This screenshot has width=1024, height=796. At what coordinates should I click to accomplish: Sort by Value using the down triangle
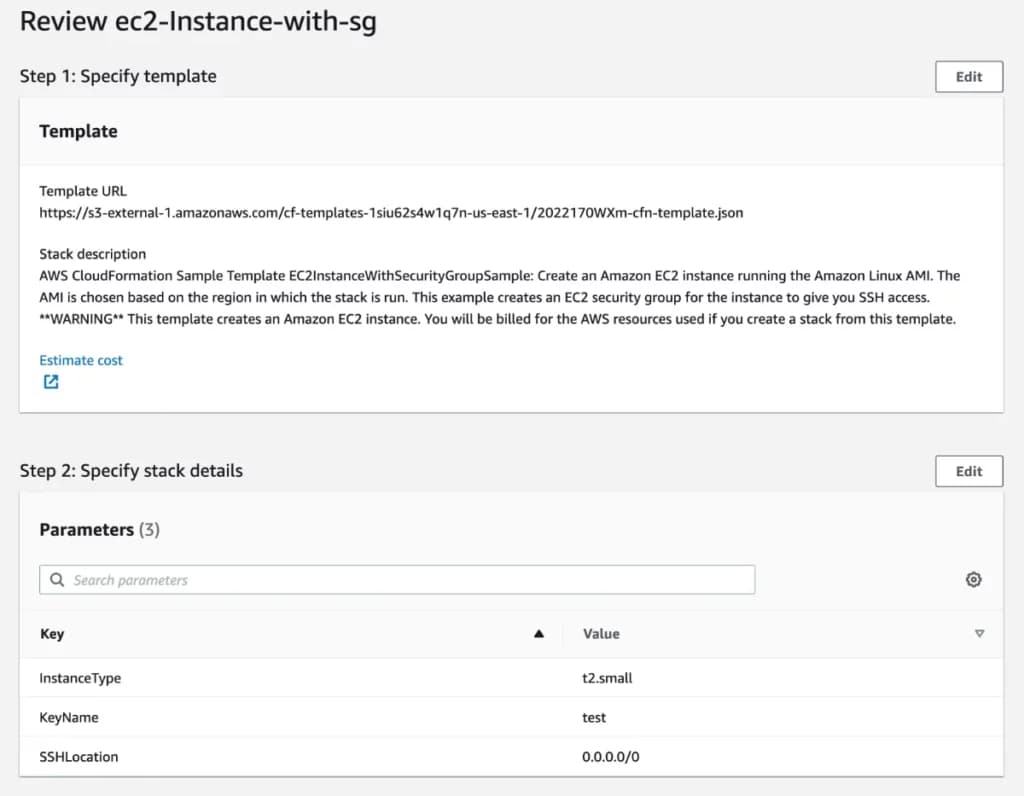click(979, 634)
